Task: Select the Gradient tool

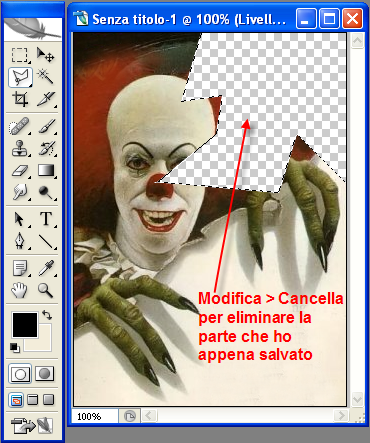Action: coord(46,170)
